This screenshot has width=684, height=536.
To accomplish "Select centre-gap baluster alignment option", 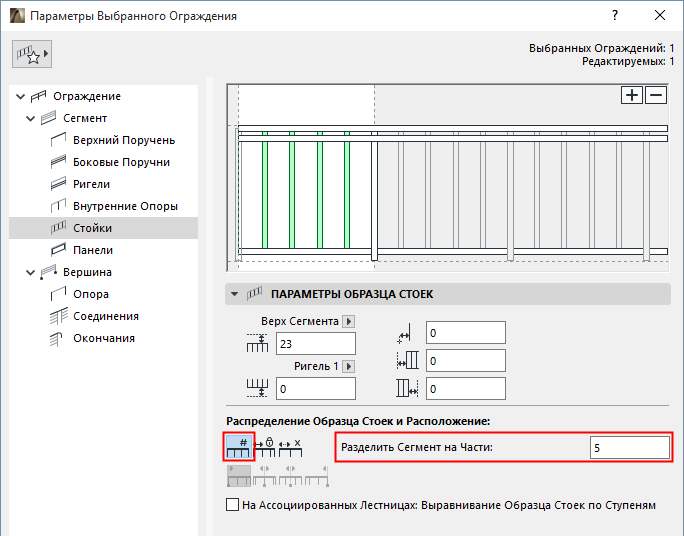I will tap(290, 476).
